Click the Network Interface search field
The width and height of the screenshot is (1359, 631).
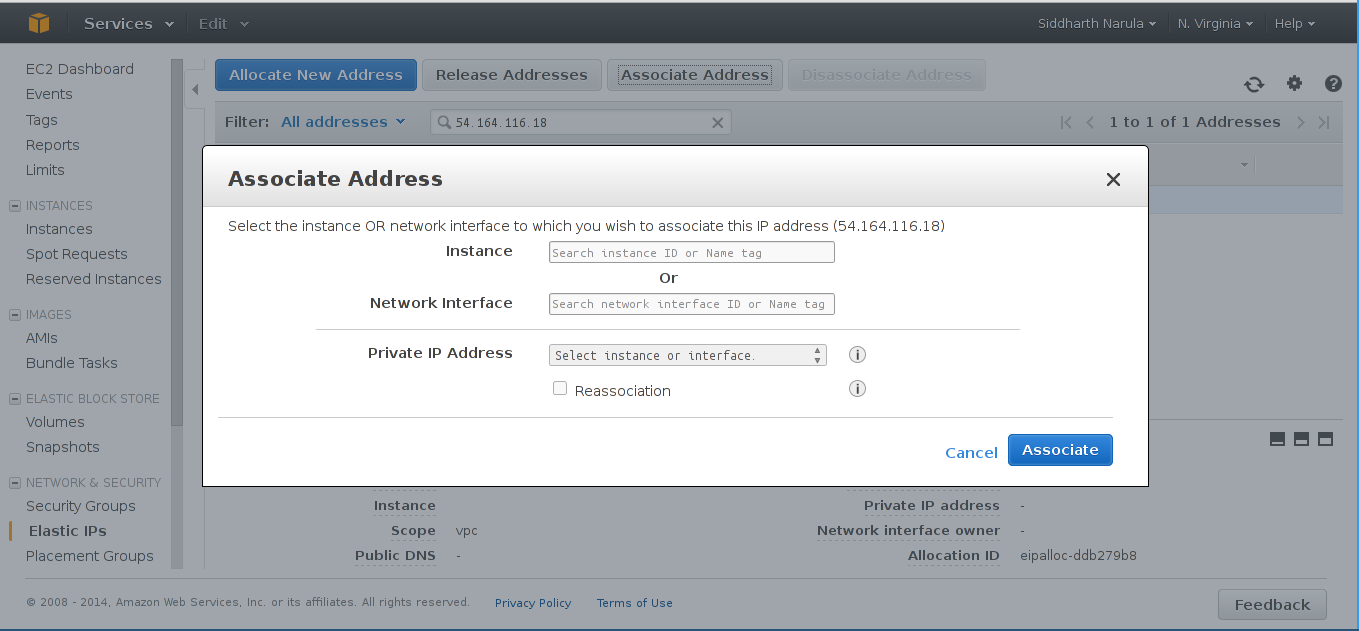click(x=691, y=304)
